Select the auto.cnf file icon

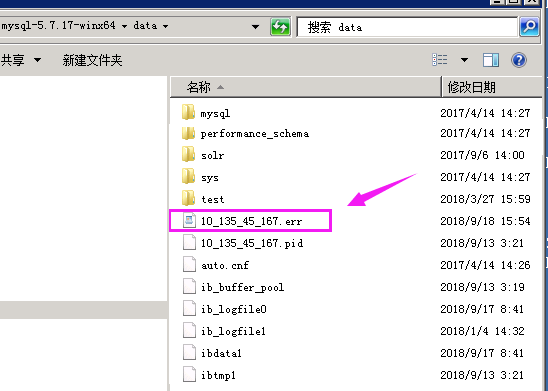tap(189, 265)
